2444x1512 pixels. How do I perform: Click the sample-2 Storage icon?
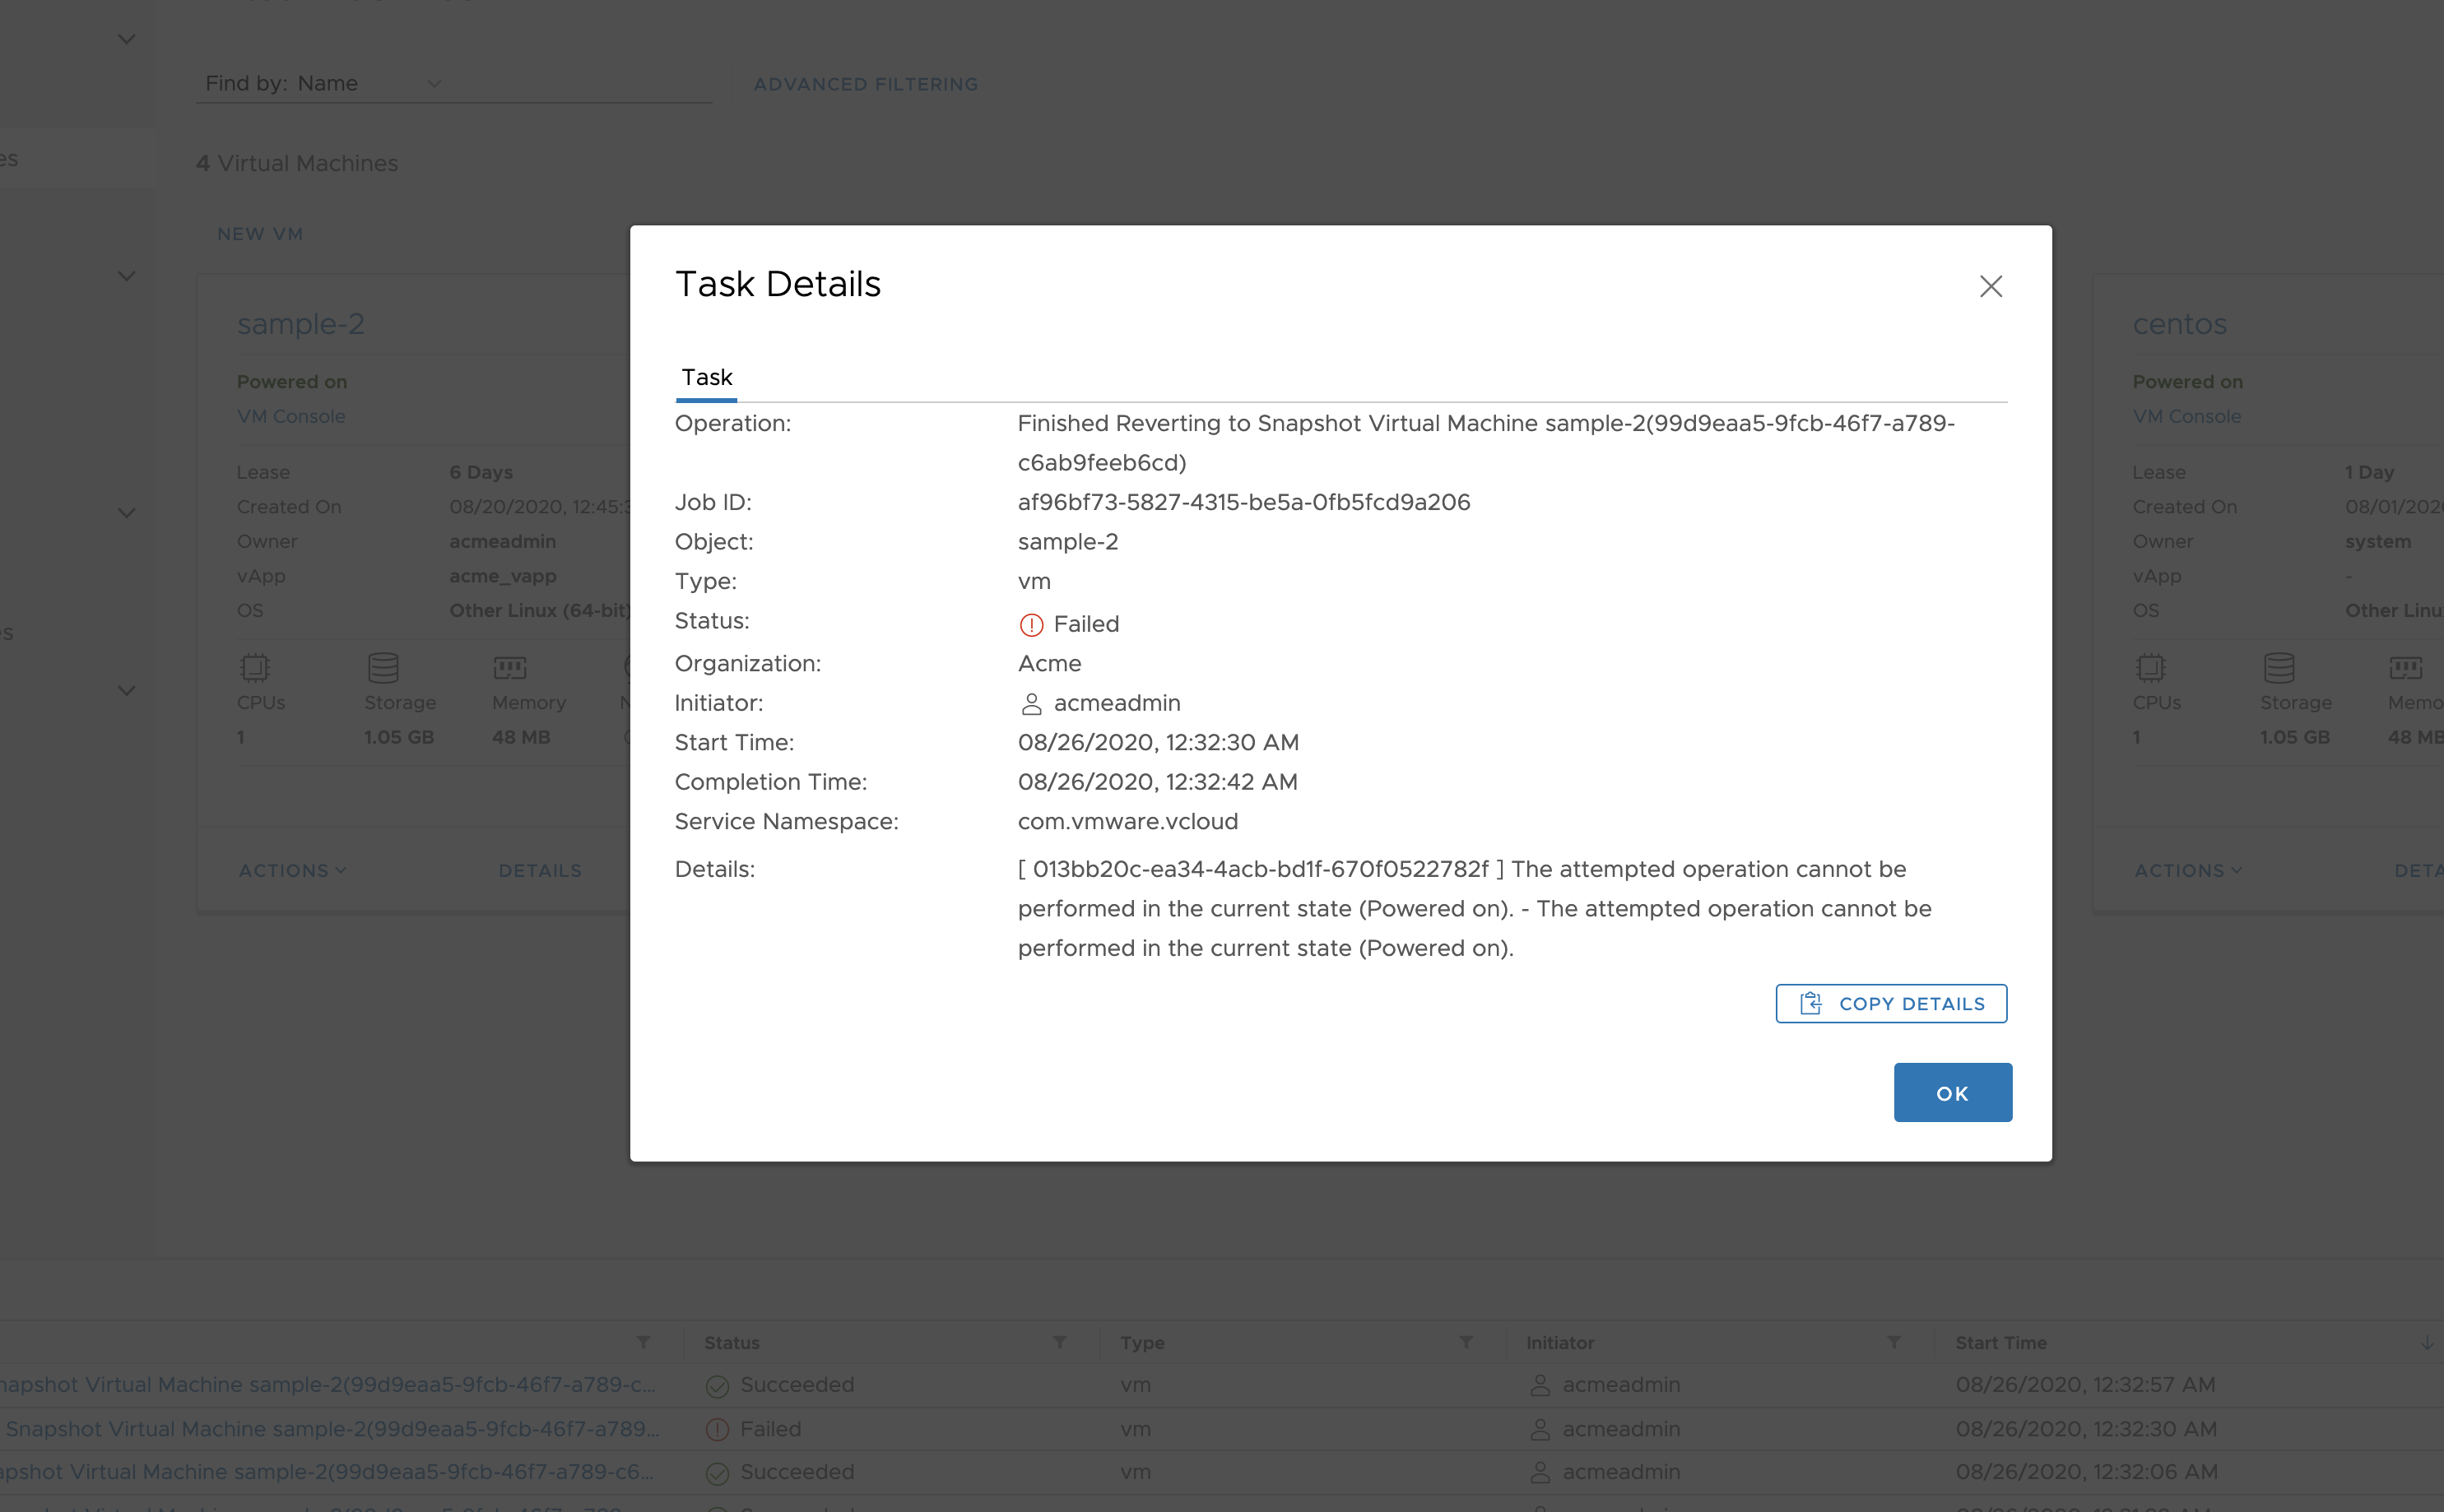coord(383,667)
